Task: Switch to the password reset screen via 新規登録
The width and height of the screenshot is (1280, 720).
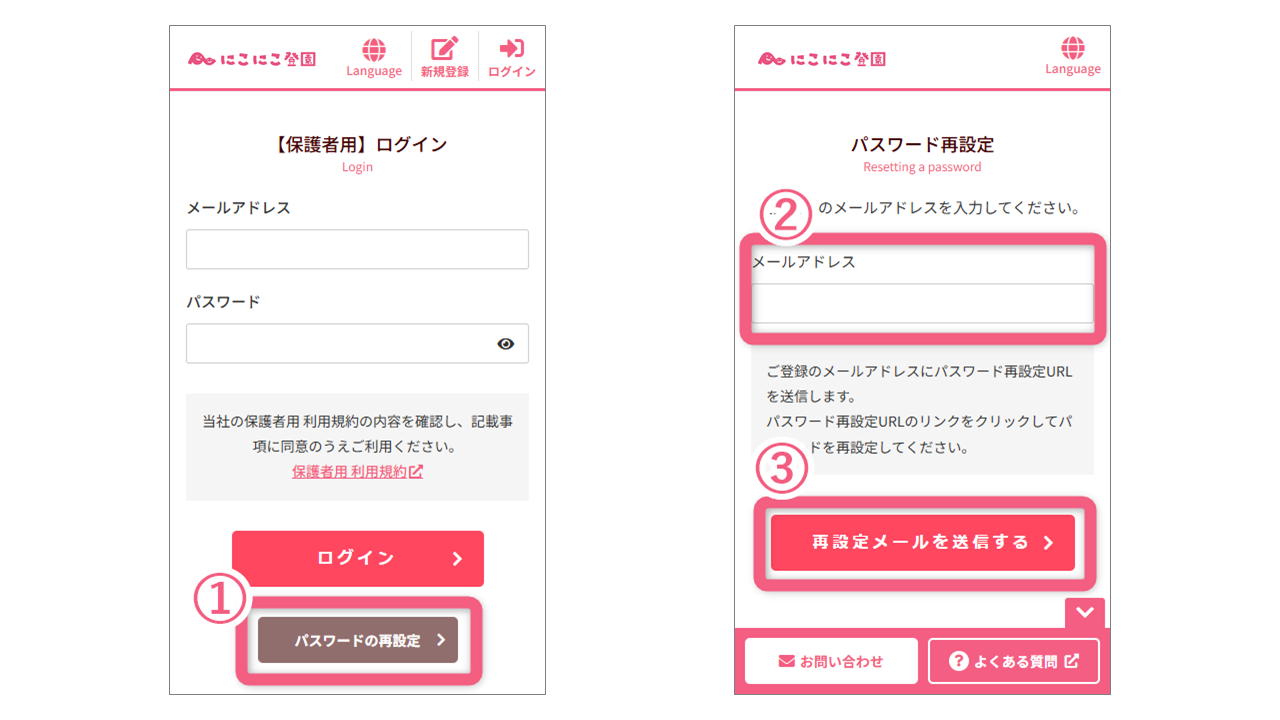Action: tap(445, 55)
